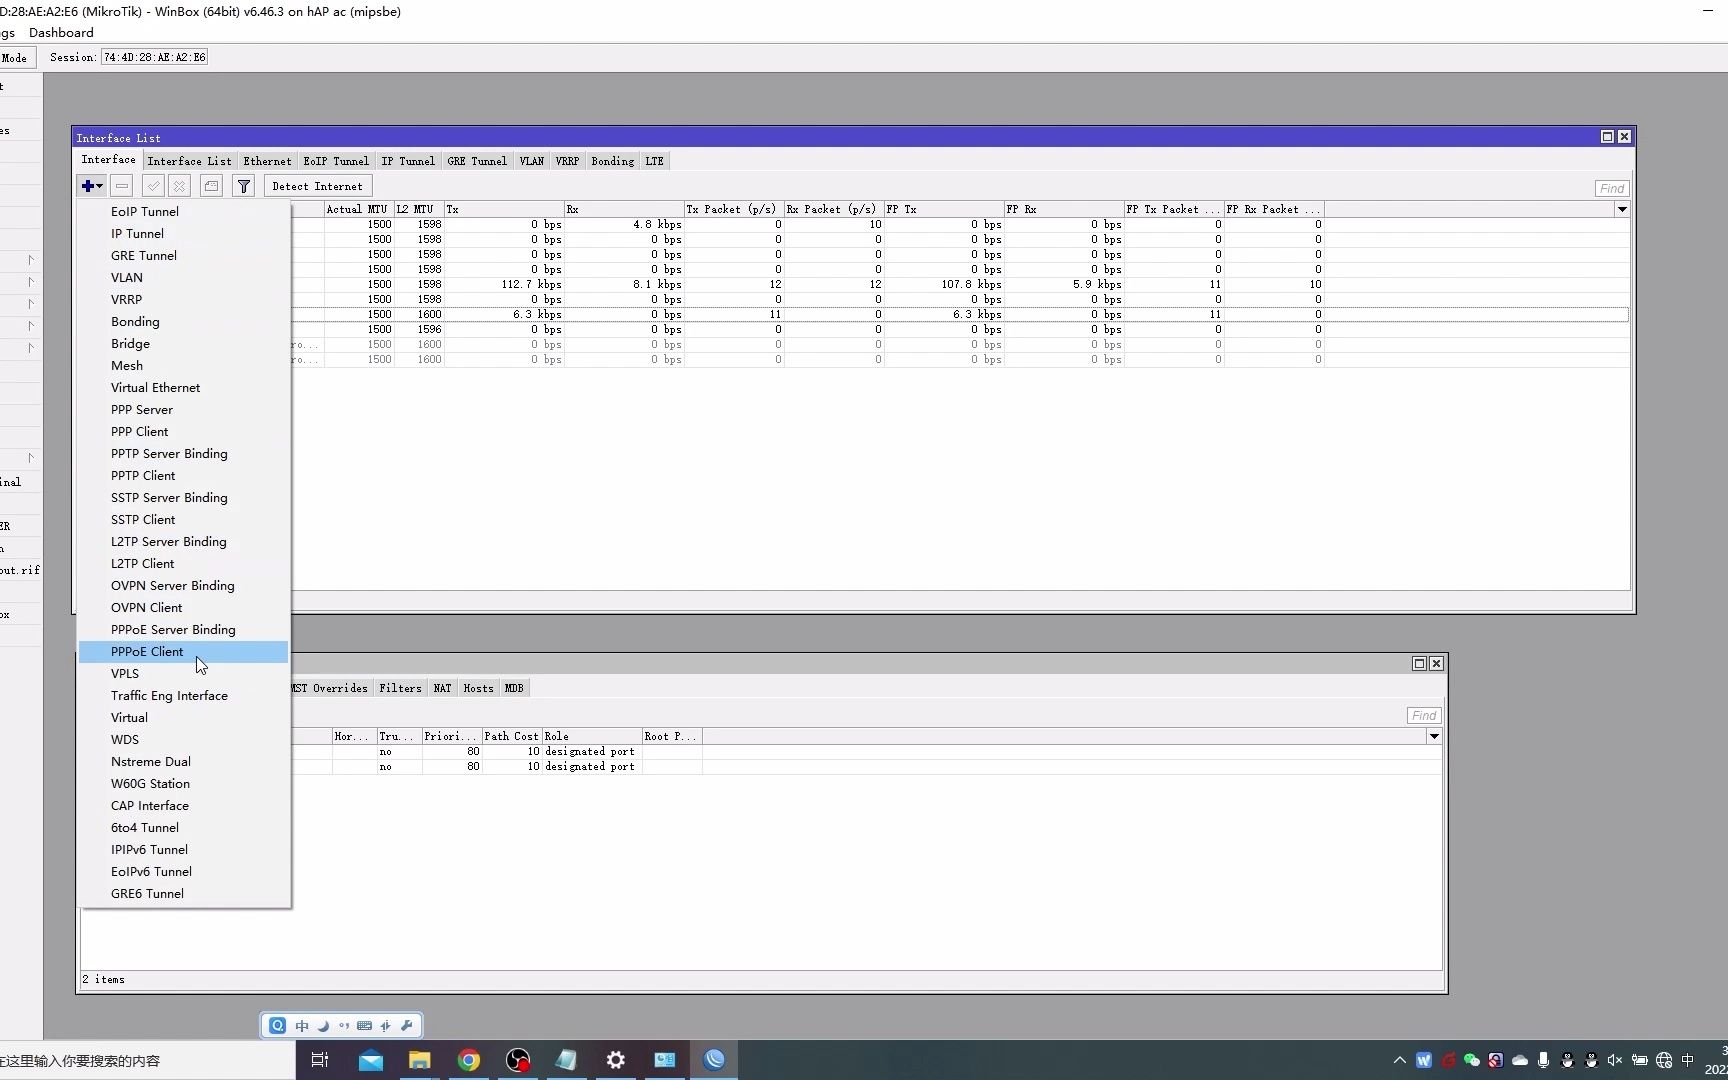Click the bridge window Find field

click(x=1424, y=715)
